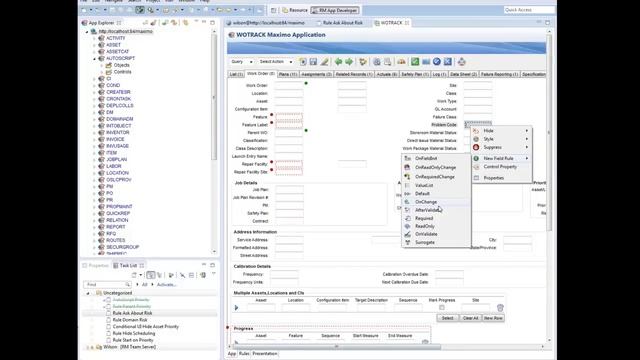
Task: Click the new record icon beside Select Action
Action: (x=303, y=62)
